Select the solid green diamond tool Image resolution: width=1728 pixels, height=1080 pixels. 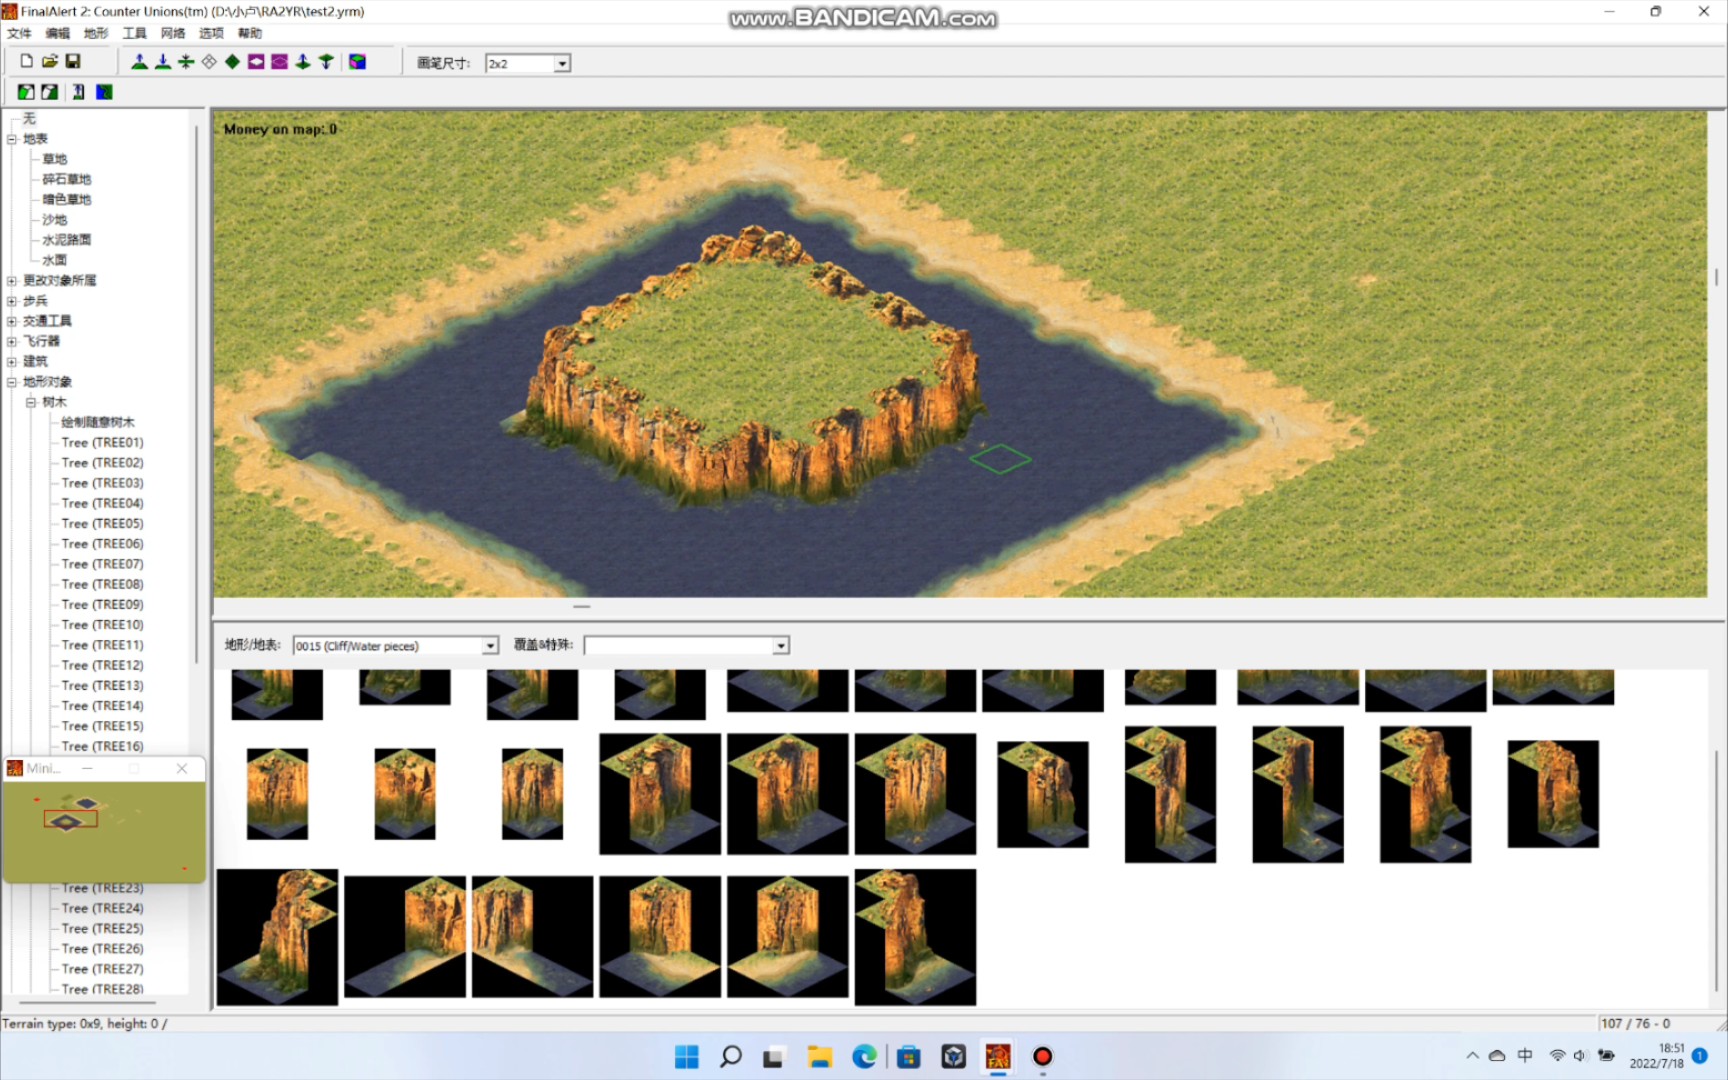click(233, 62)
